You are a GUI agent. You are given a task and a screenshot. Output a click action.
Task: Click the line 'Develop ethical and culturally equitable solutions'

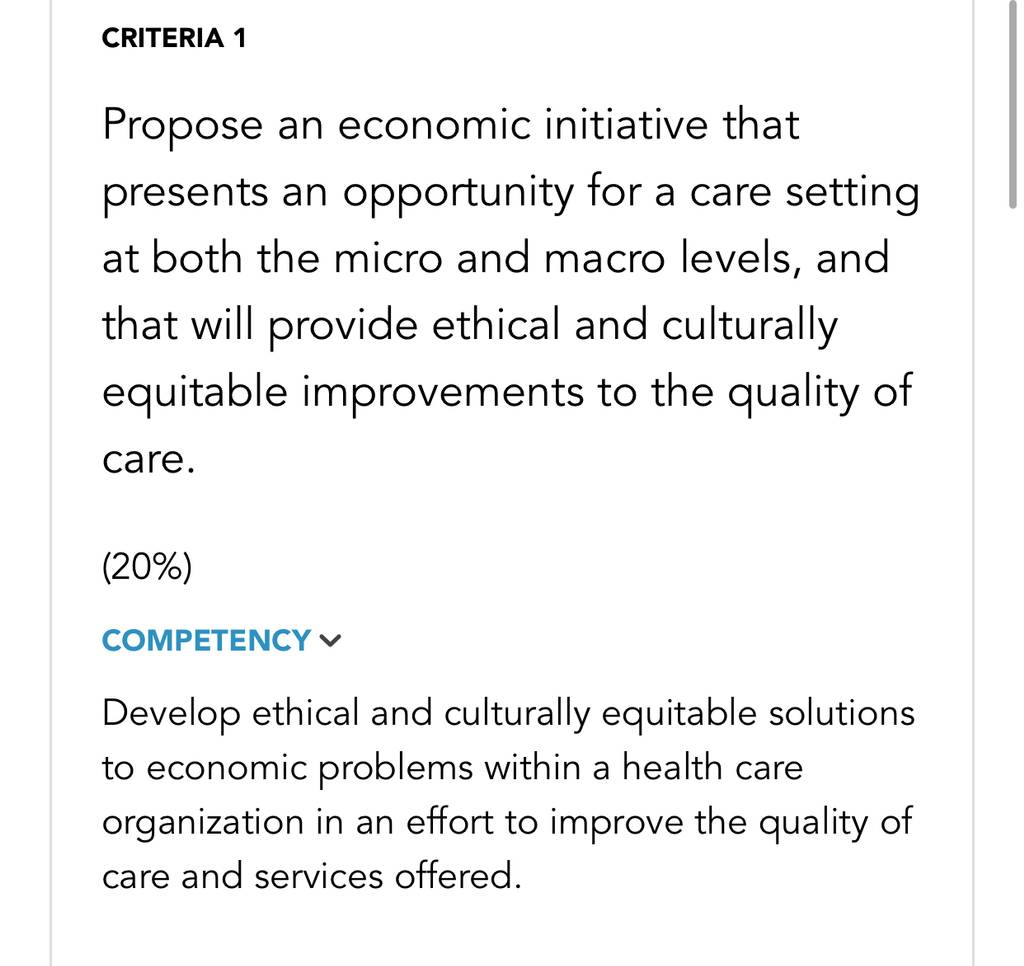click(508, 715)
